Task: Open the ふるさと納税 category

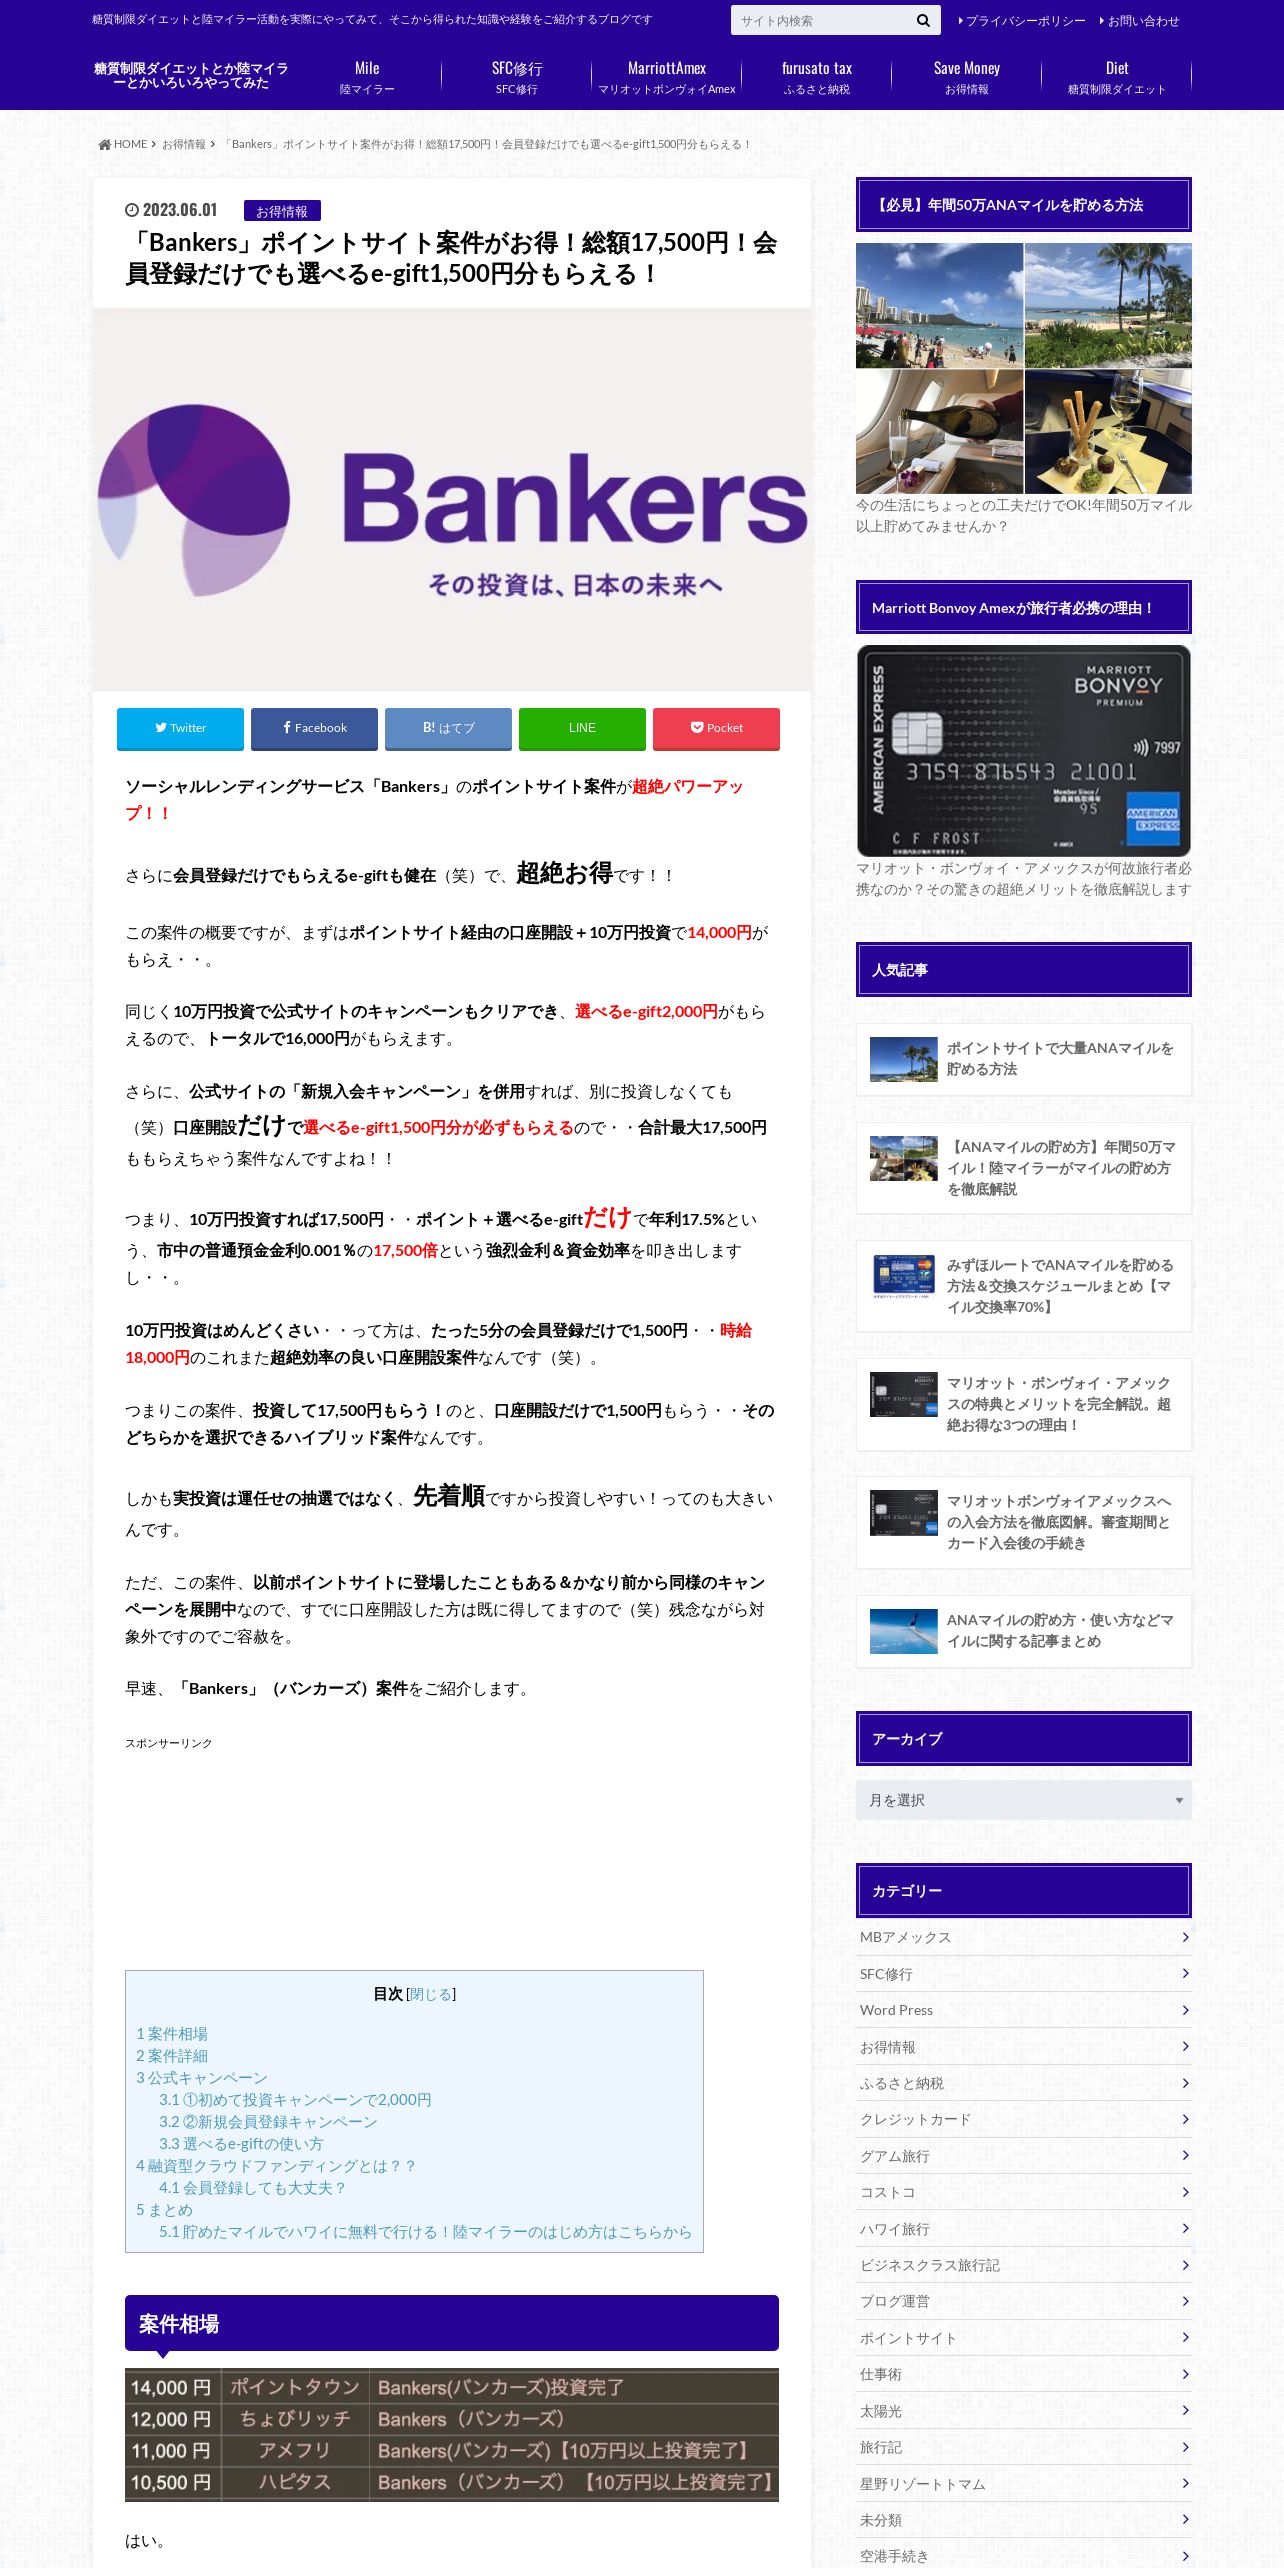Action: click(1024, 2083)
